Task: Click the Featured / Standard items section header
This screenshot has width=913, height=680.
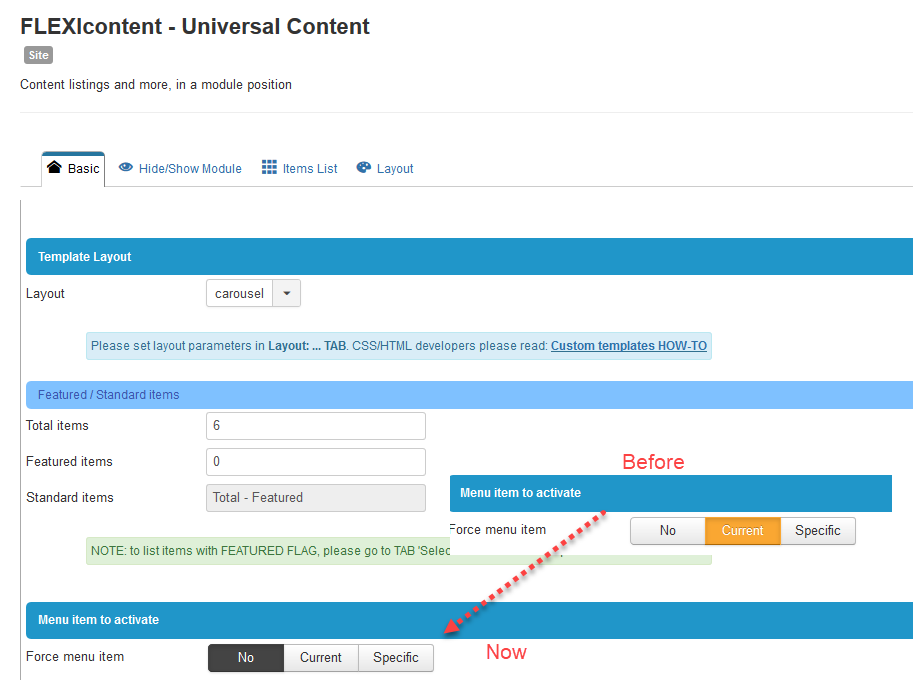Action: click(469, 395)
